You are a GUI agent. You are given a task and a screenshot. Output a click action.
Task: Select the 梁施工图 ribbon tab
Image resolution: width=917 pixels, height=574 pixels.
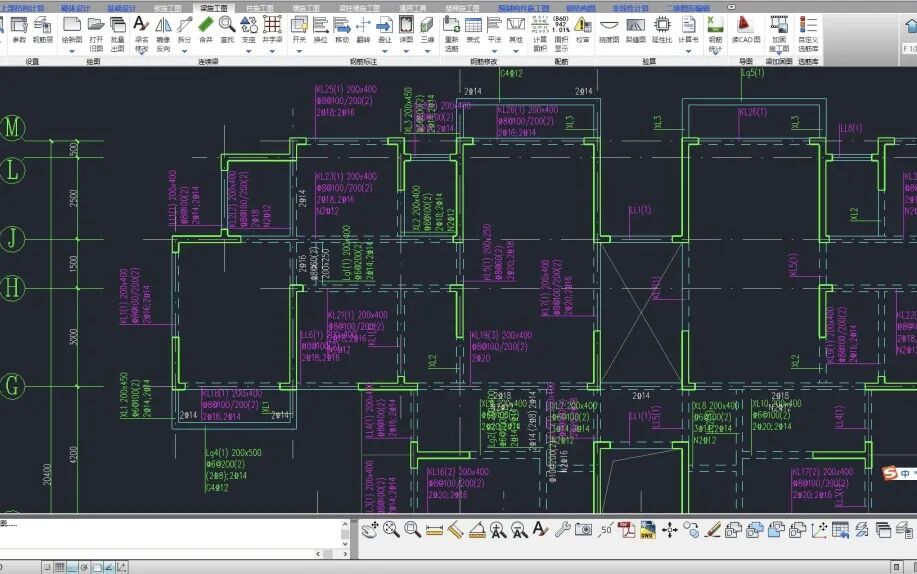(x=213, y=8)
